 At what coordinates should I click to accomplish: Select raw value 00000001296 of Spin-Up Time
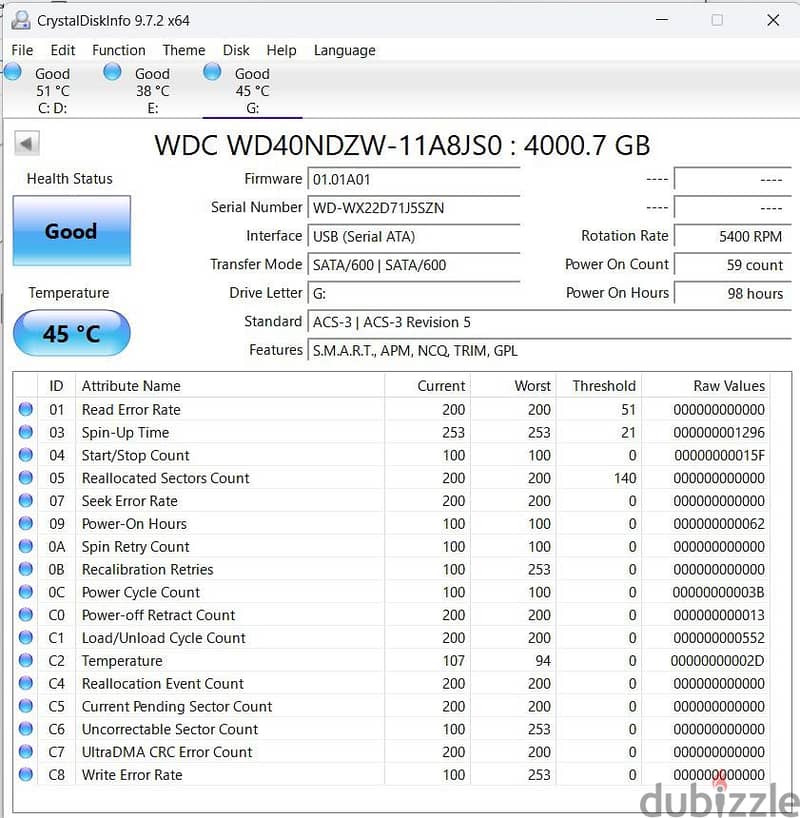point(719,432)
